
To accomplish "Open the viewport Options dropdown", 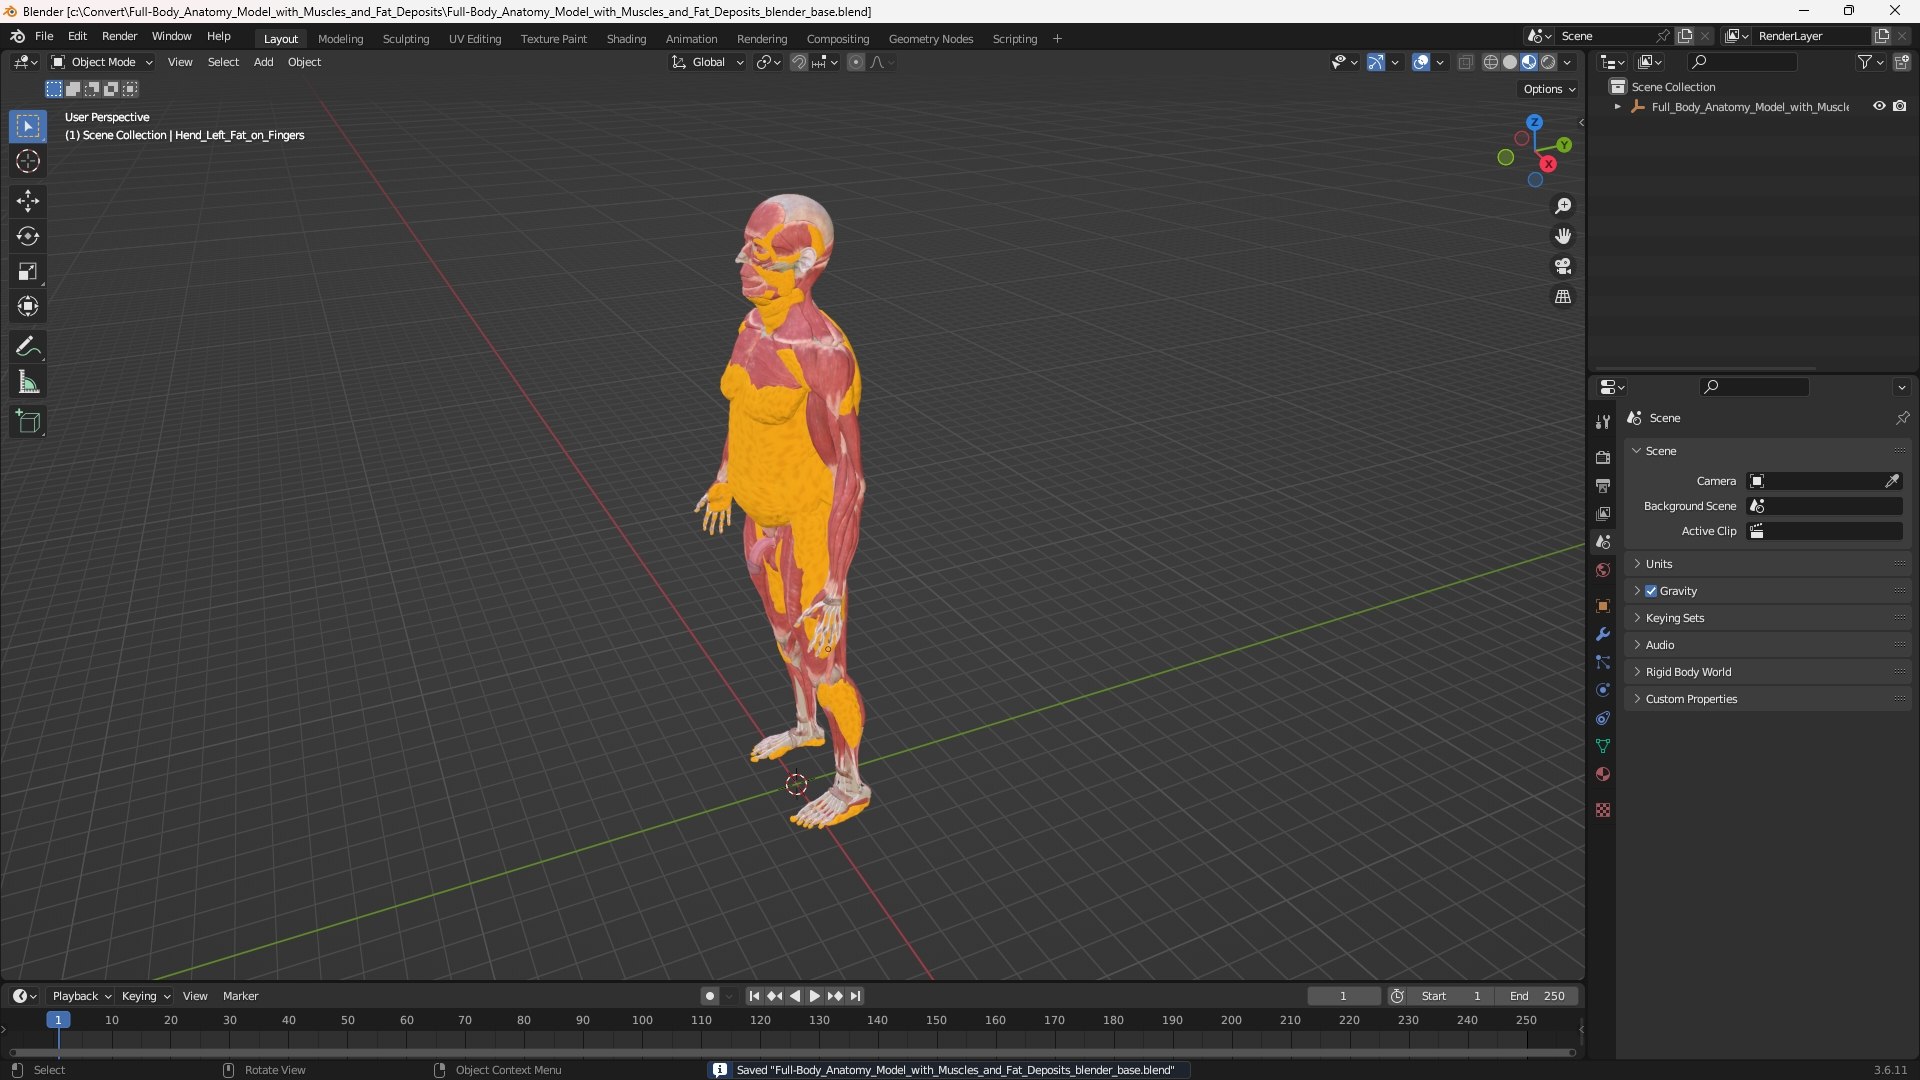I will 1549,89.
